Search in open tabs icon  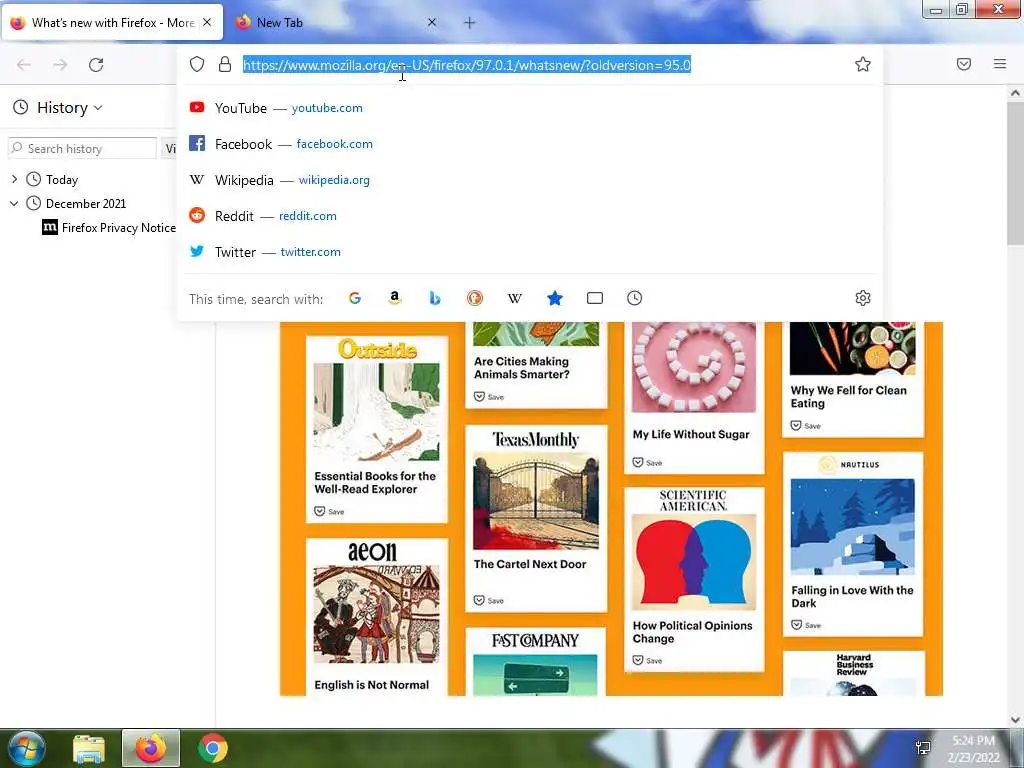[595, 298]
